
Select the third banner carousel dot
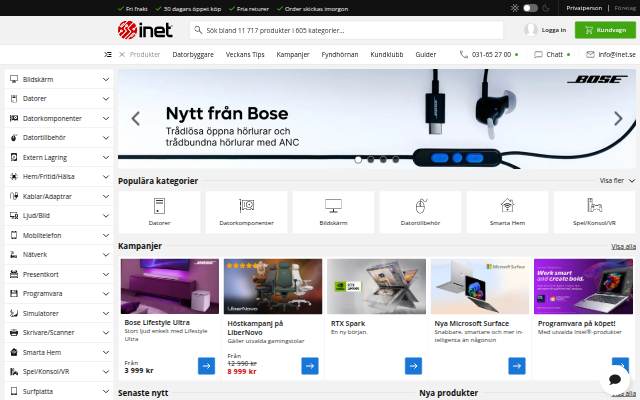383,160
